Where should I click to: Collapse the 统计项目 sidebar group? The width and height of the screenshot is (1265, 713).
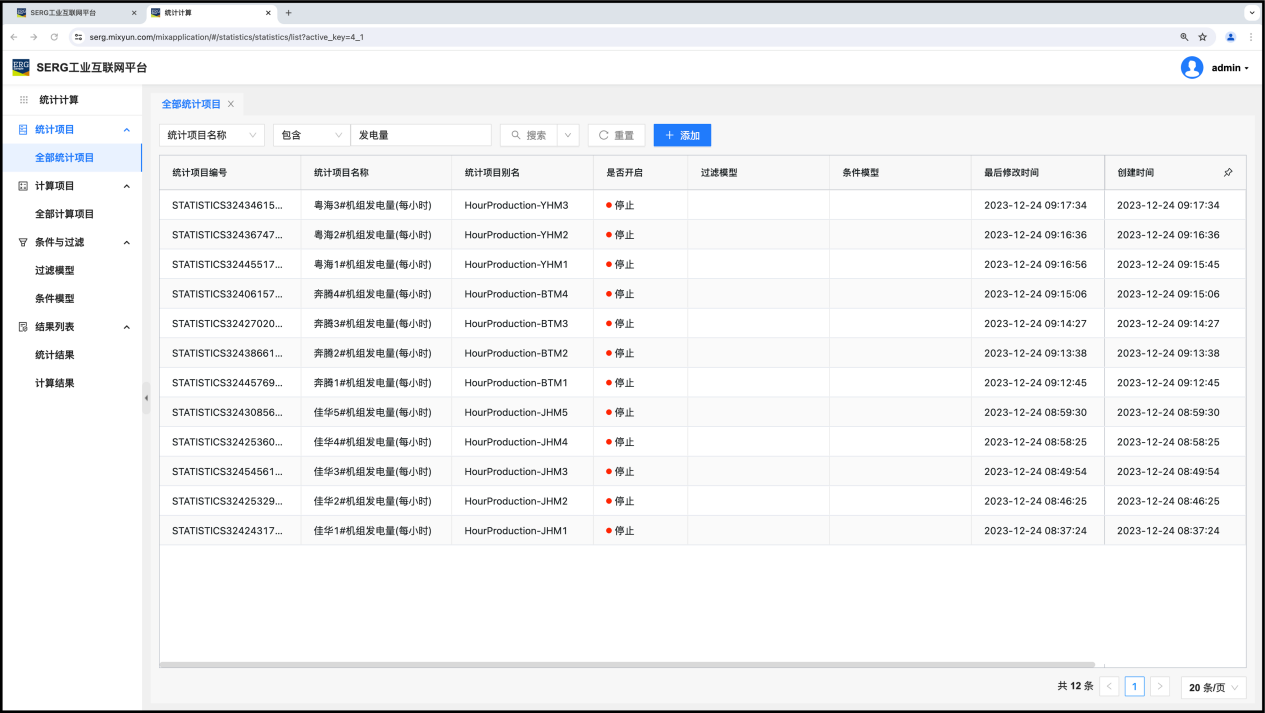tap(126, 130)
